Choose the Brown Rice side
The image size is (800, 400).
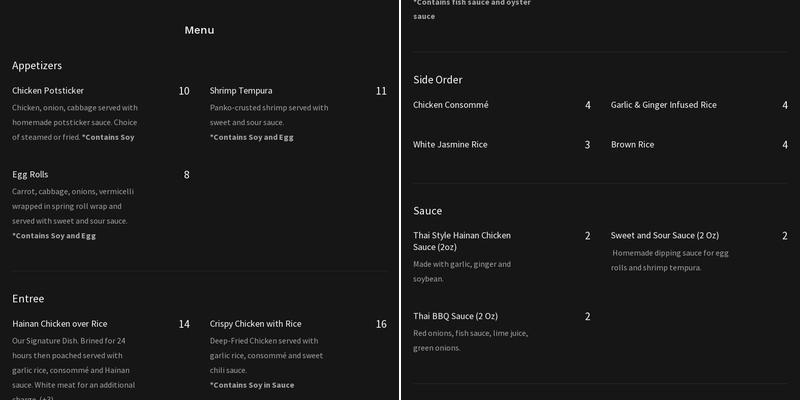pyautogui.click(x=632, y=145)
